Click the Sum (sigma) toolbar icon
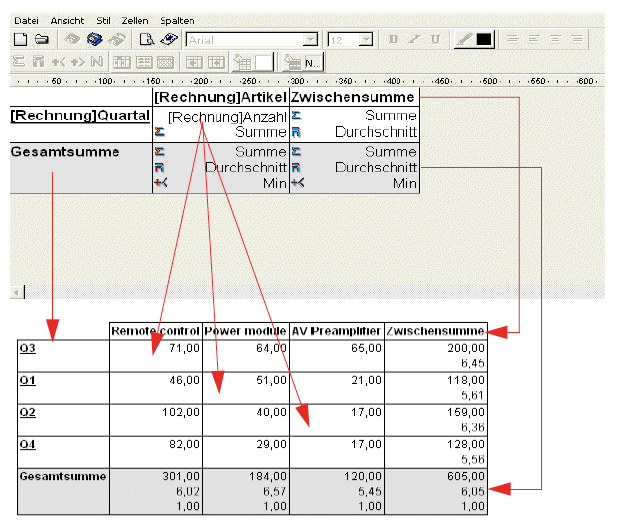The width and height of the screenshot is (628, 526). click(x=19, y=62)
